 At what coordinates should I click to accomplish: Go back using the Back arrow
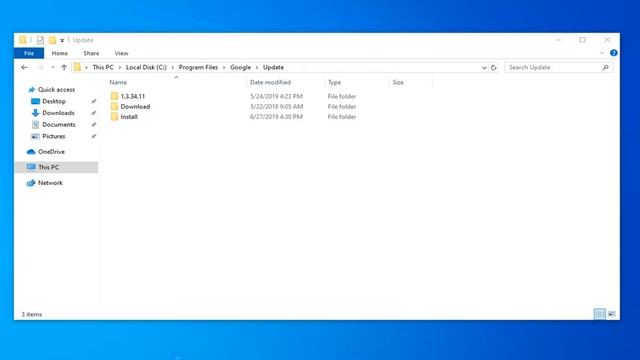coord(24,67)
